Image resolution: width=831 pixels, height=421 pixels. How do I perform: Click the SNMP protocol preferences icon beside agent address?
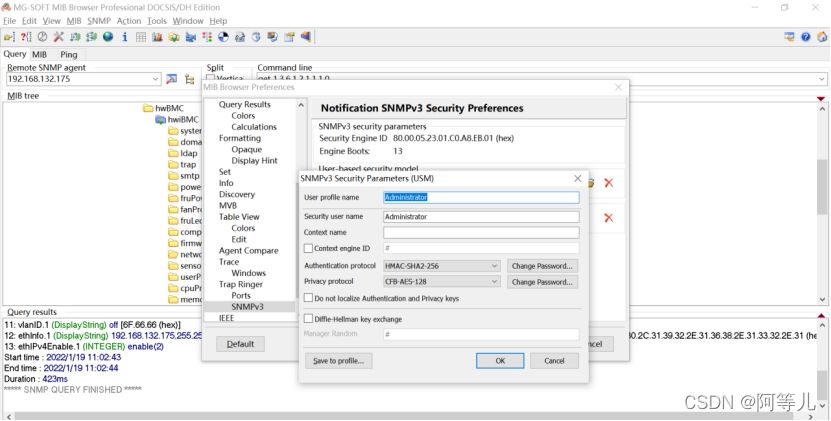coord(172,79)
